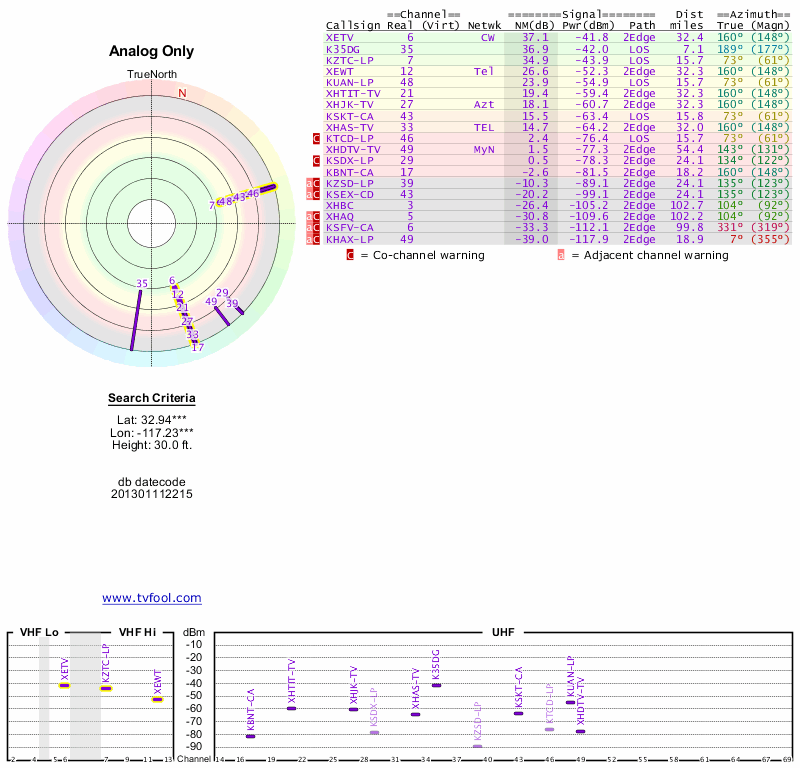Click the KBNT-CA marker in UHF chart
800x768 pixels.
click(251, 736)
